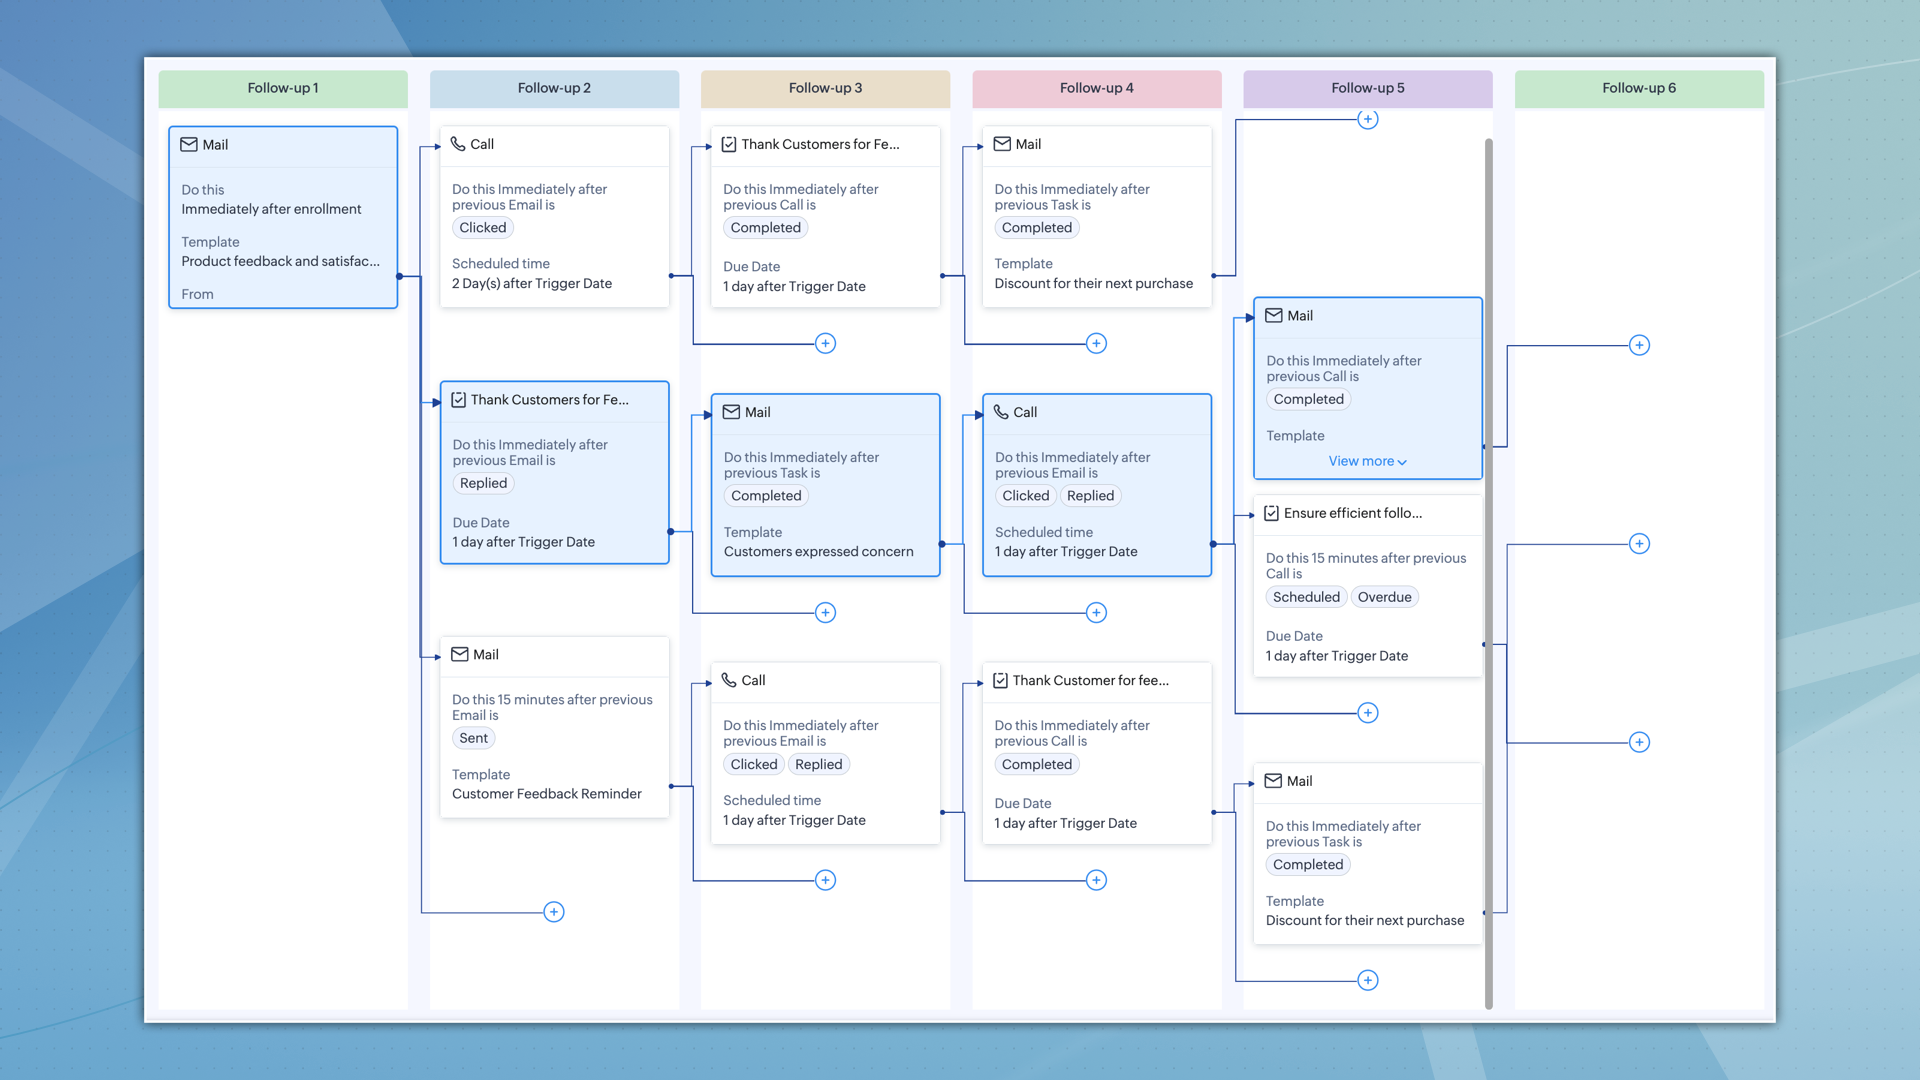Click the Mail icon on Customer Feedback Reminder card
Viewport: 1920px width, 1080px height.
[x=460, y=655]
